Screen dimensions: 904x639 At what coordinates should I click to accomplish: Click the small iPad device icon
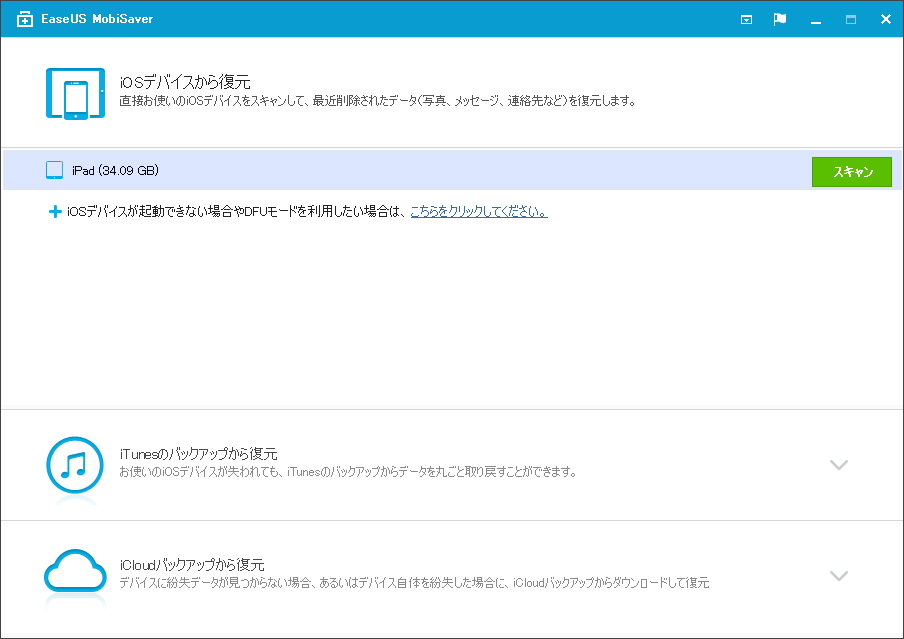[54, 170]
